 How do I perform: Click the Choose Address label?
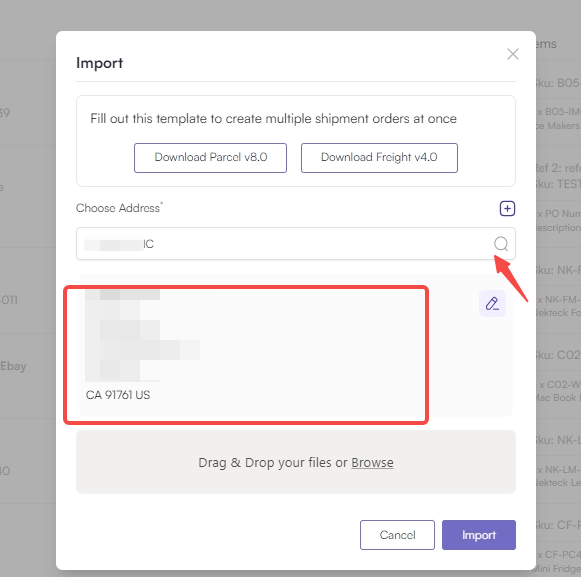[119, 208]
